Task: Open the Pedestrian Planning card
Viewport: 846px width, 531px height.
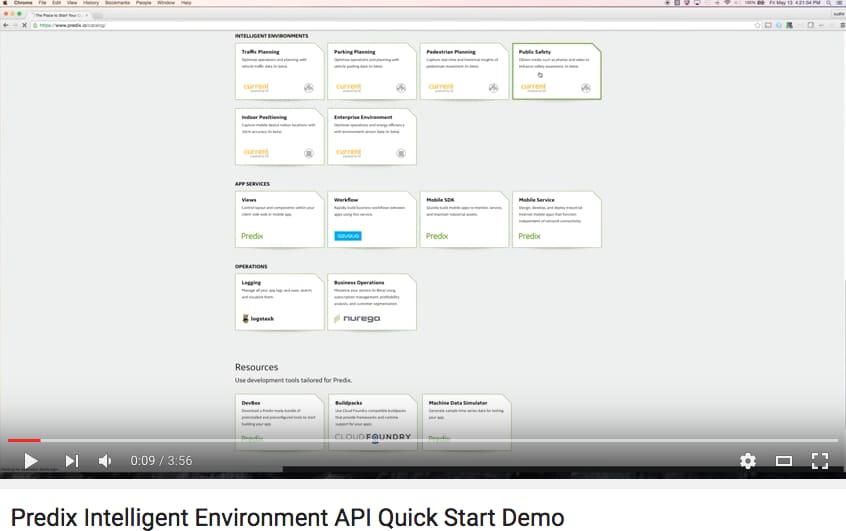Action: coord(464,71)
